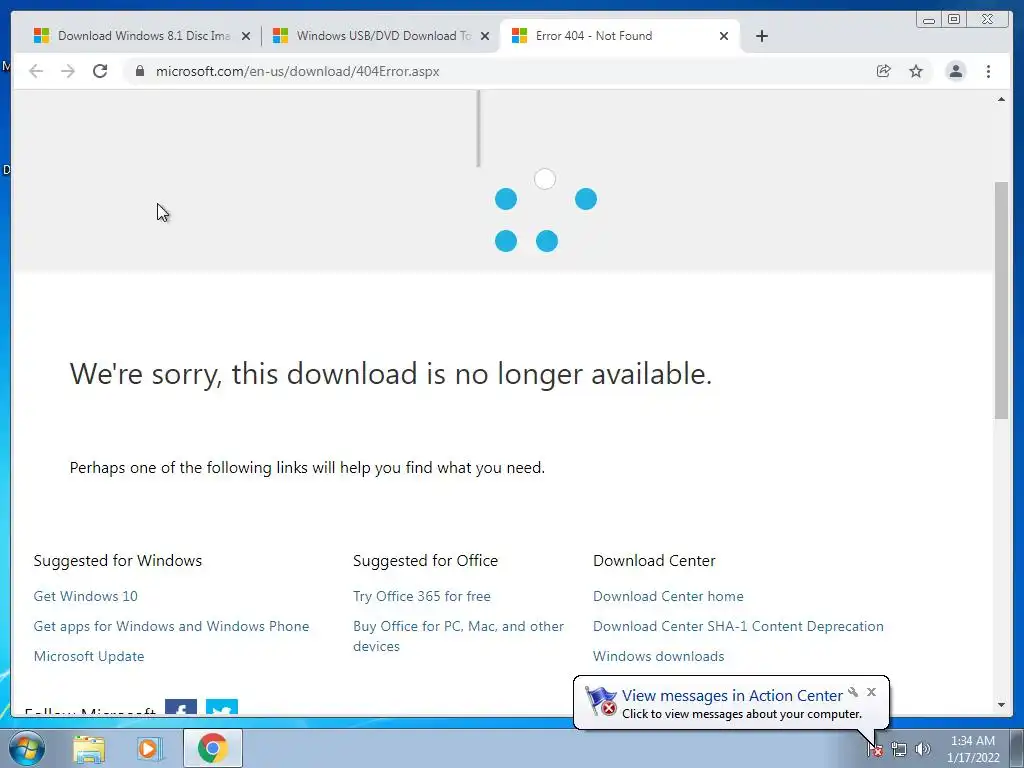The width and height of the screenshot is (1024, 768).
Task: Open Download Center SHA-1 Content Deprecation link
Action: [738, 626]
